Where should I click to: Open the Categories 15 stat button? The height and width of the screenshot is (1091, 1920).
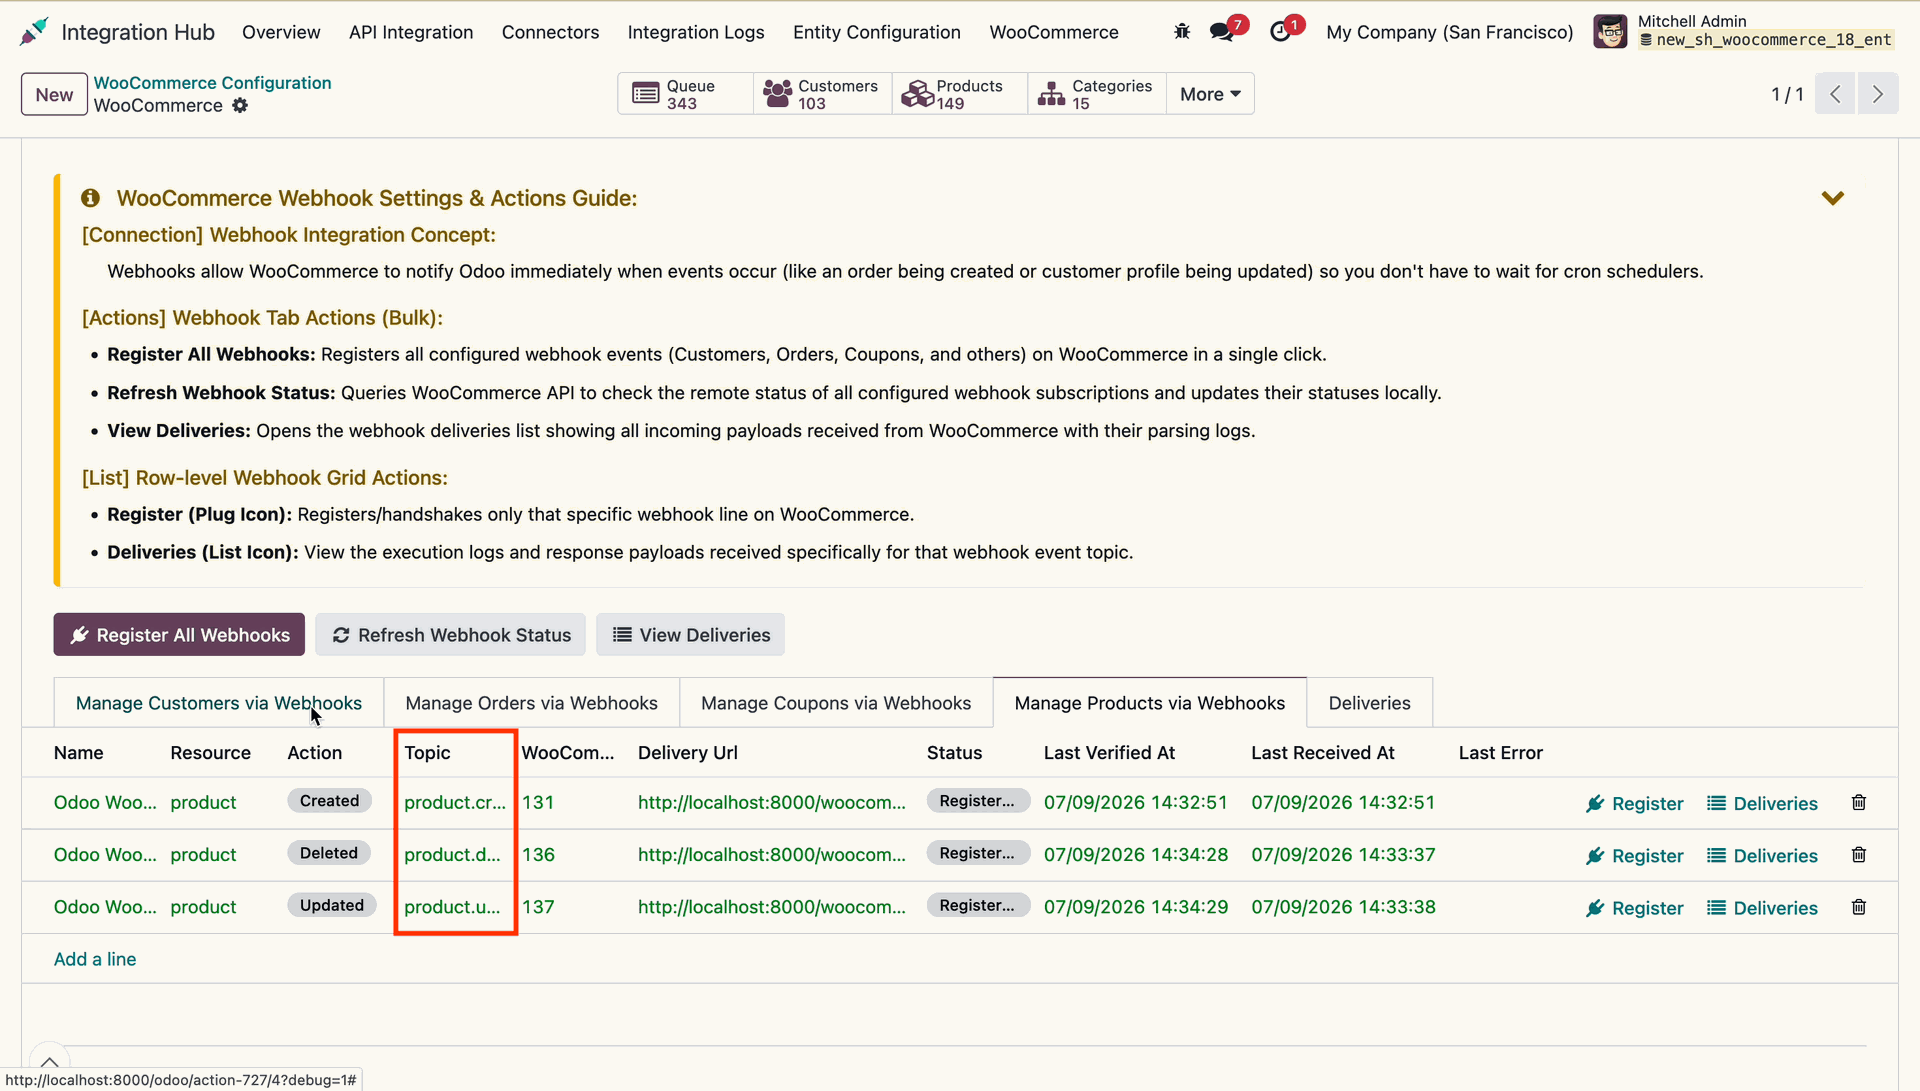pyautogui.click(x=1097, y=94)
